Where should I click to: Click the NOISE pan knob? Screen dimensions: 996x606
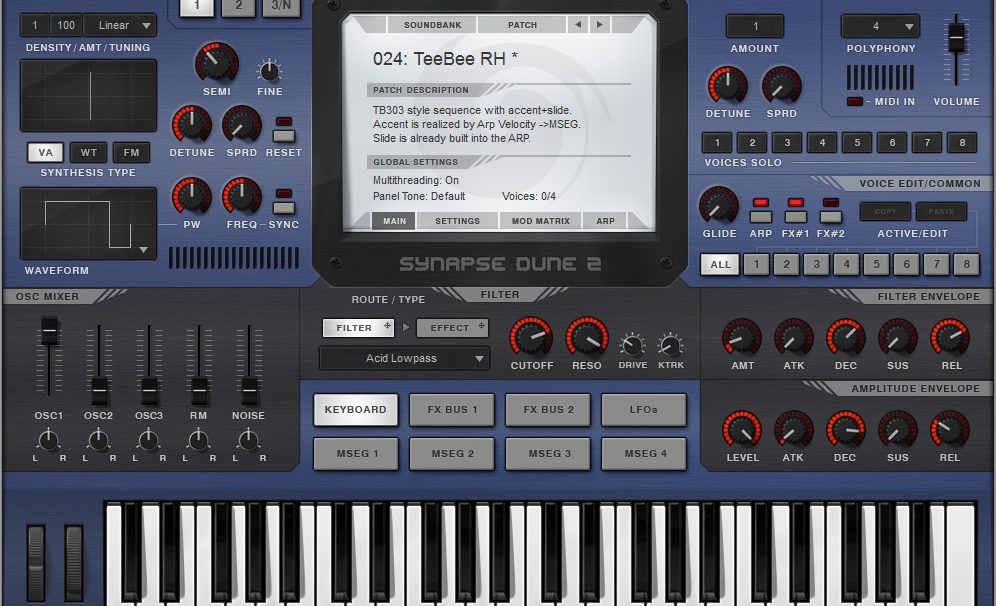point(248,440)
